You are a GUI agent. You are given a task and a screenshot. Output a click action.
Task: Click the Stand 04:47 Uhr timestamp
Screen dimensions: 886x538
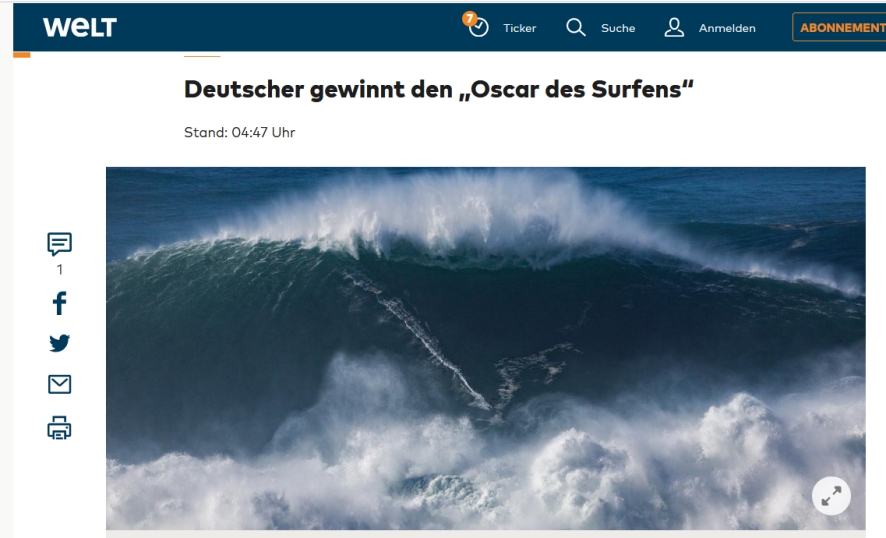click(240, 132)
